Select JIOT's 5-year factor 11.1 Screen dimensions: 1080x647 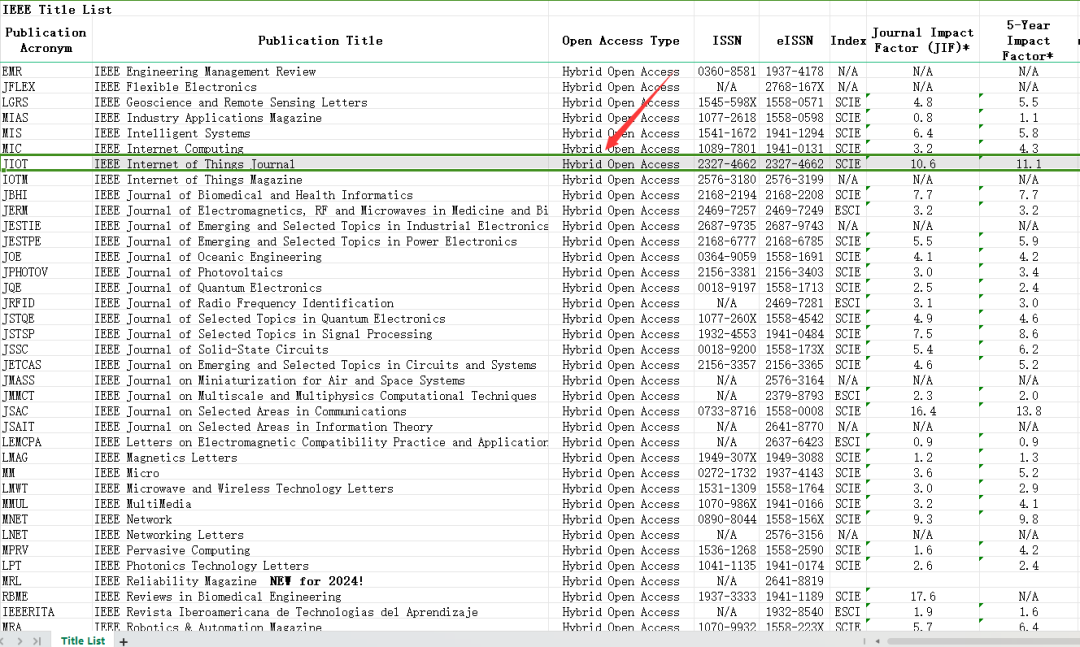[1028, 164]
